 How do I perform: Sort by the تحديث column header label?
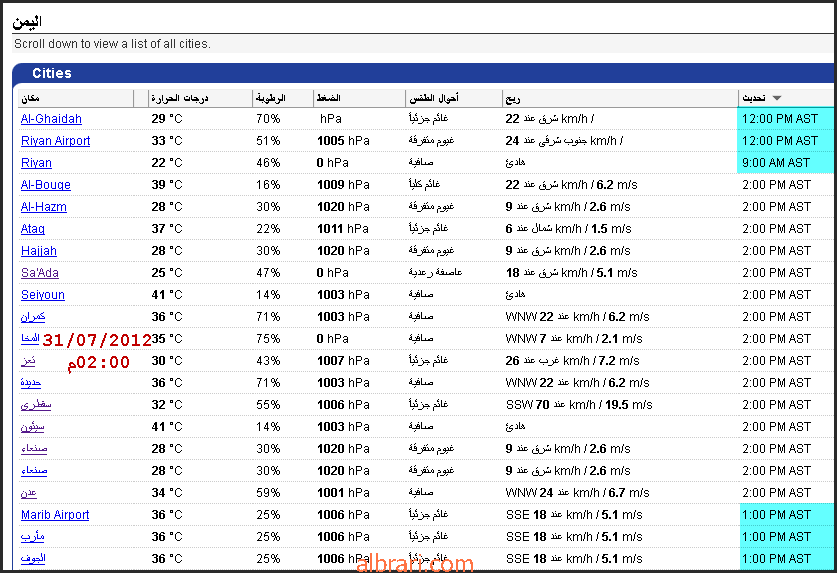(x=754, y=98)
